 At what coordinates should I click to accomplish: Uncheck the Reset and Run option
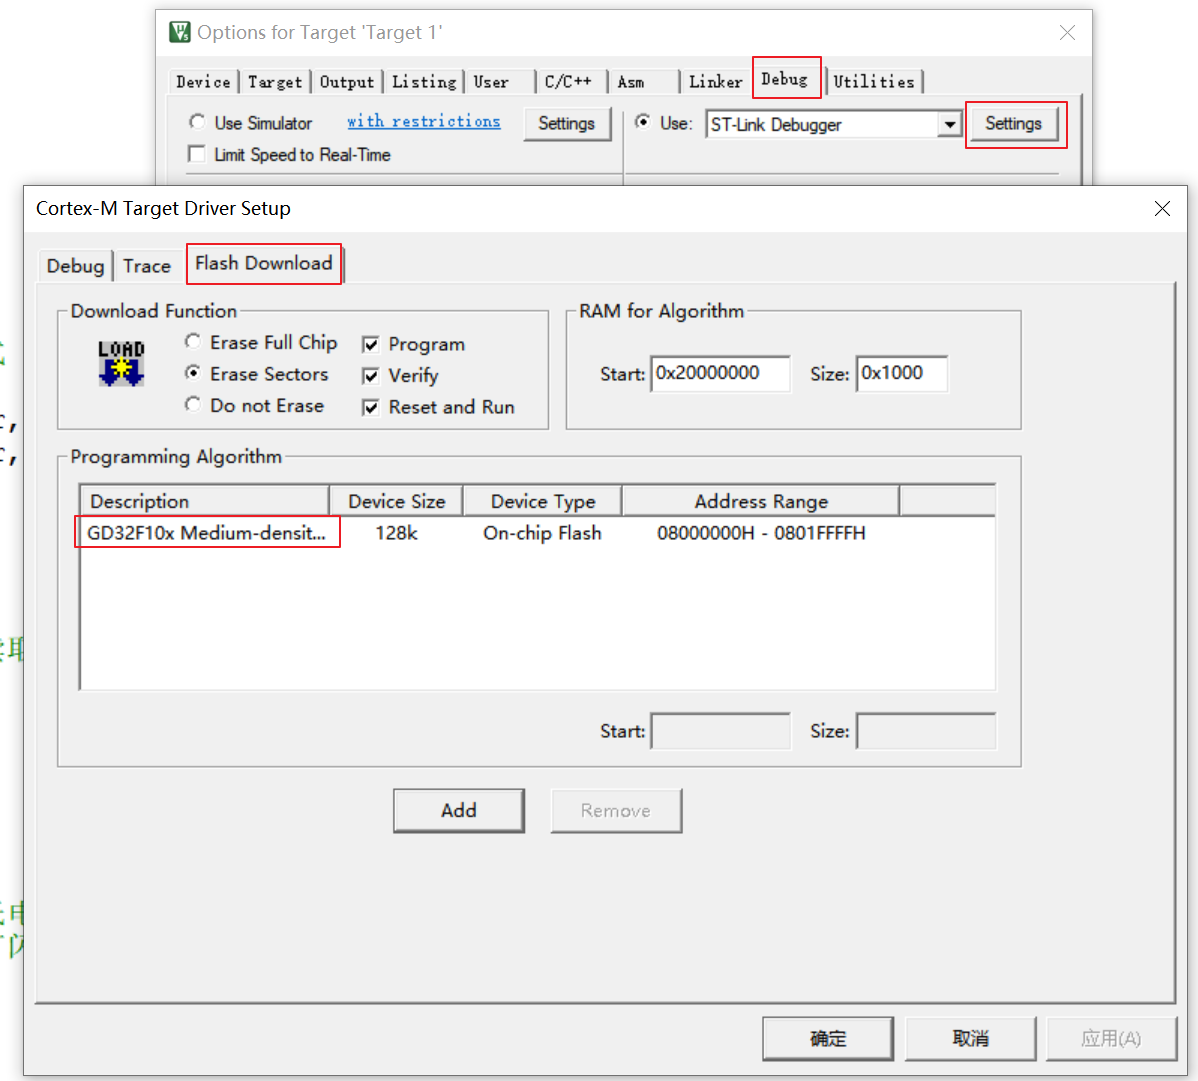tap(371, 407)
